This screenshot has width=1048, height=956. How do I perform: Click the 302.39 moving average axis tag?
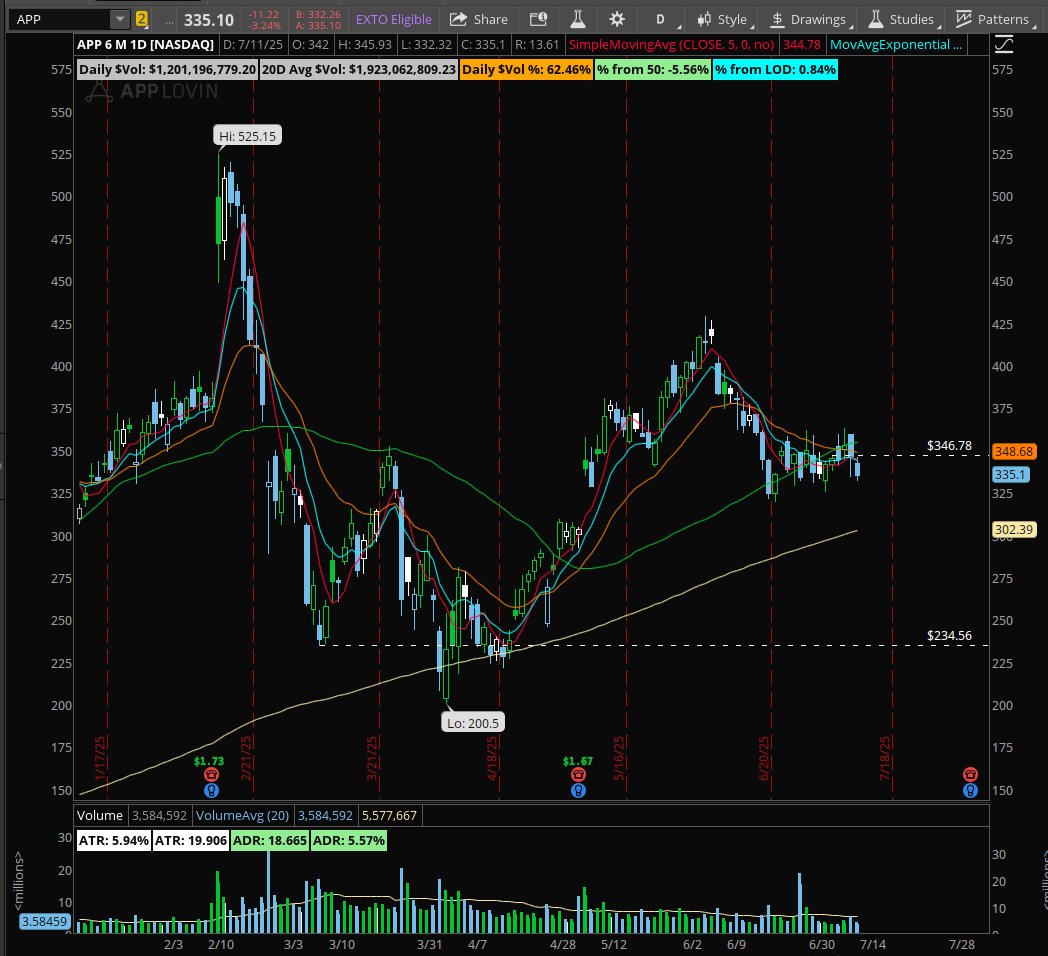[x=1014, y=529]
